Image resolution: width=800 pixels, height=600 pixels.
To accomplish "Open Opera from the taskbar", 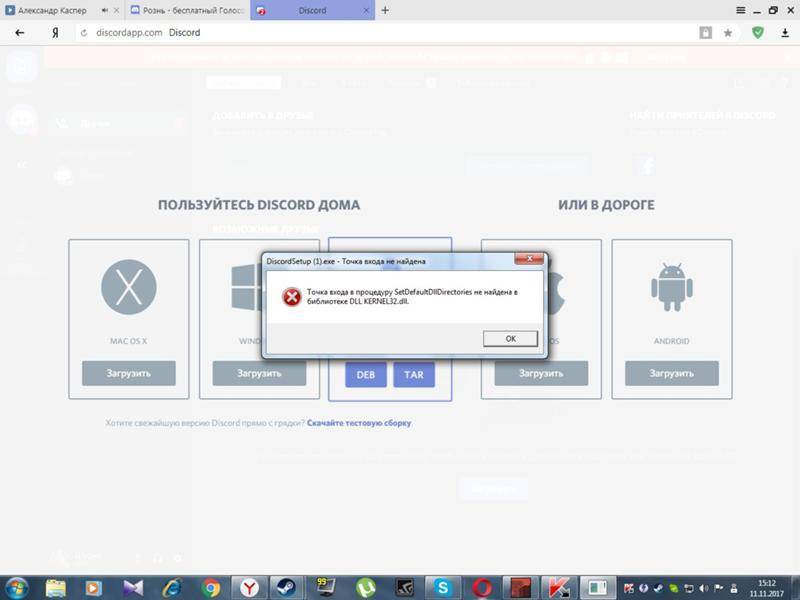I will point(482,588).
